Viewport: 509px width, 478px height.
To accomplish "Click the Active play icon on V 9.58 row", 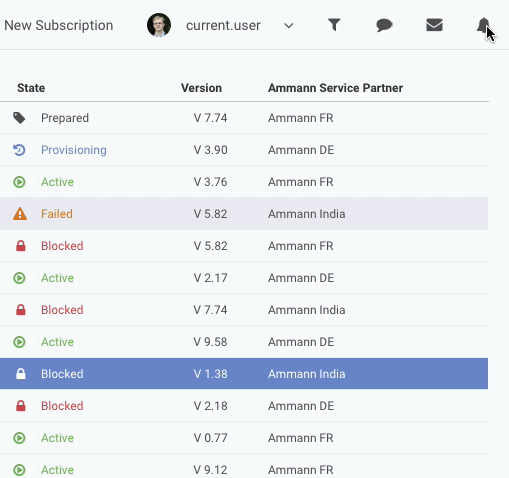I will 19,342.
